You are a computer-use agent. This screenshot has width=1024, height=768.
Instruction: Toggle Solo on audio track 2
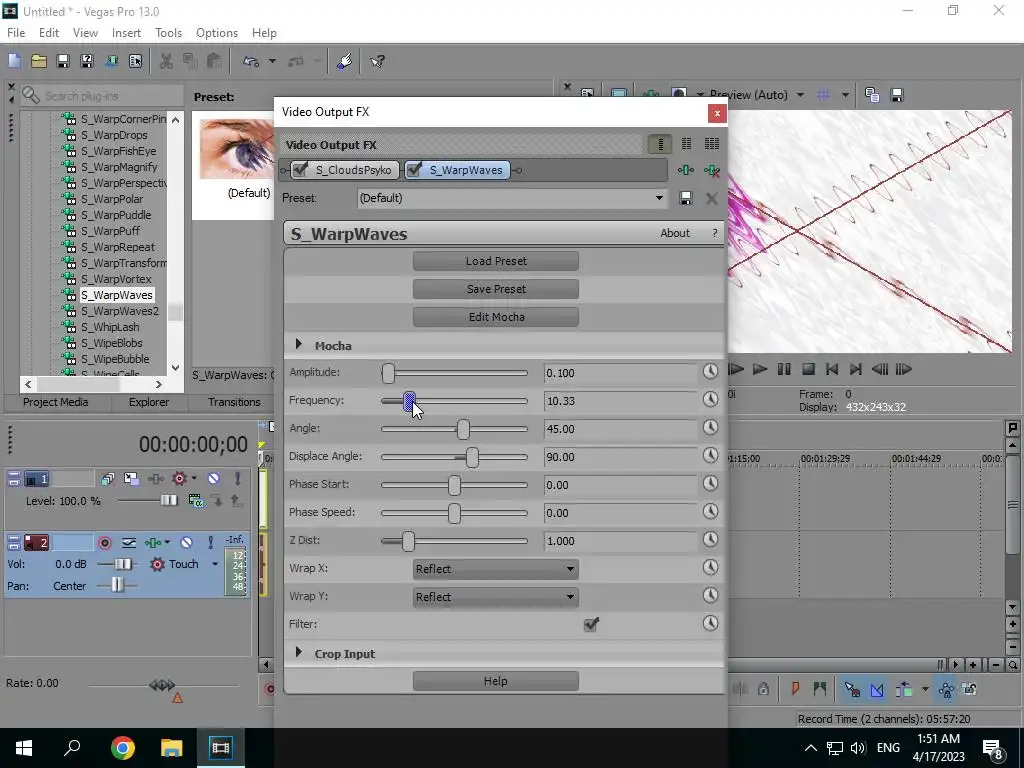coord(211,543)
